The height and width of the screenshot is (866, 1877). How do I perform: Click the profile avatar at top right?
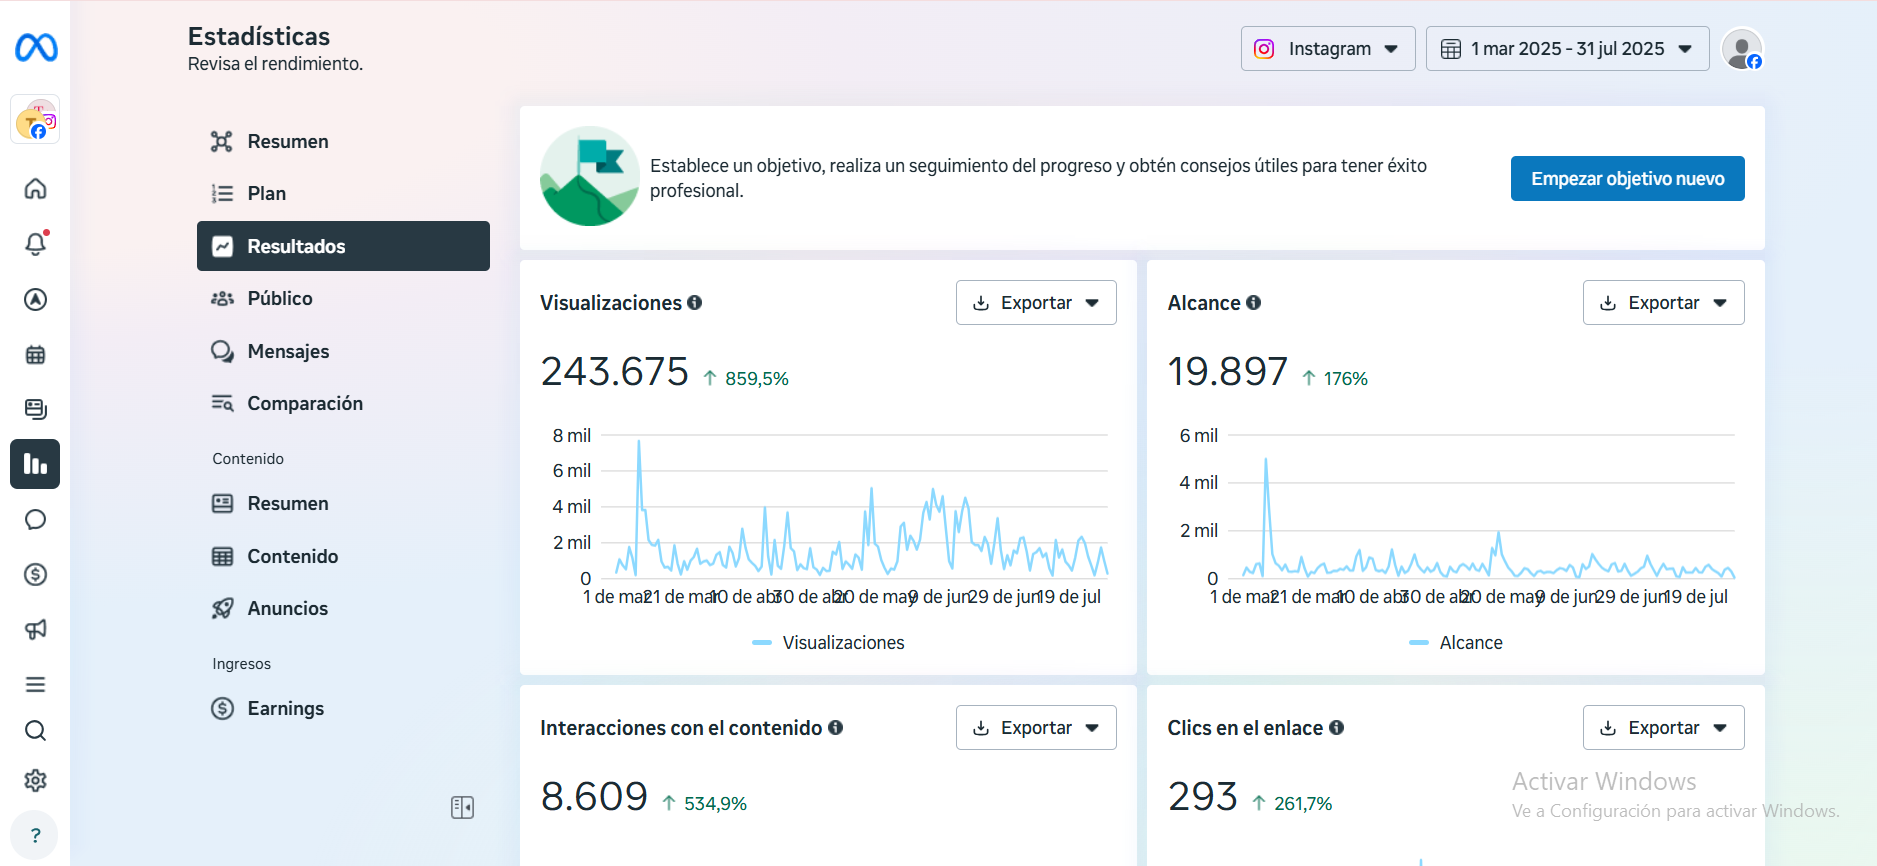[x=1741, y=49]
